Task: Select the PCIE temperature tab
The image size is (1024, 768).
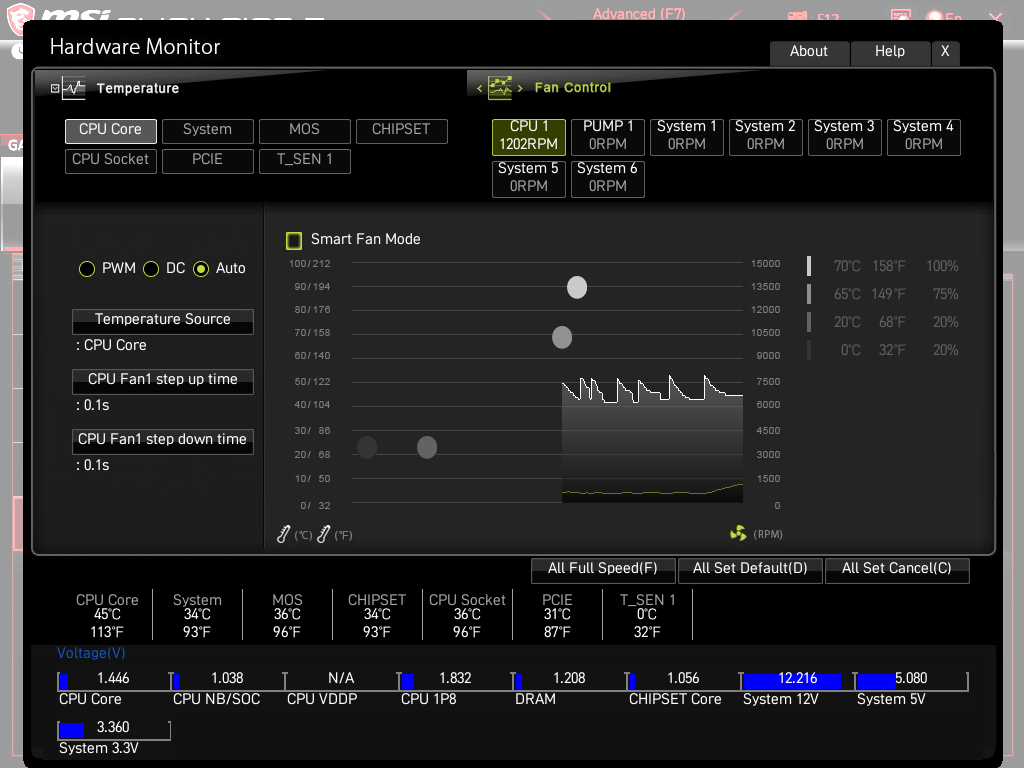Action: pos(208,161)
